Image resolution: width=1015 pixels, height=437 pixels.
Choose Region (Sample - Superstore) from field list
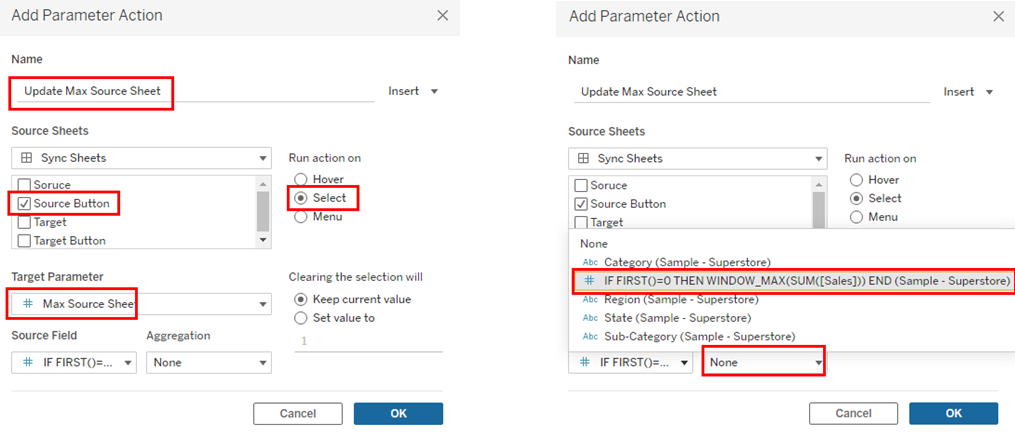[680, 299]
